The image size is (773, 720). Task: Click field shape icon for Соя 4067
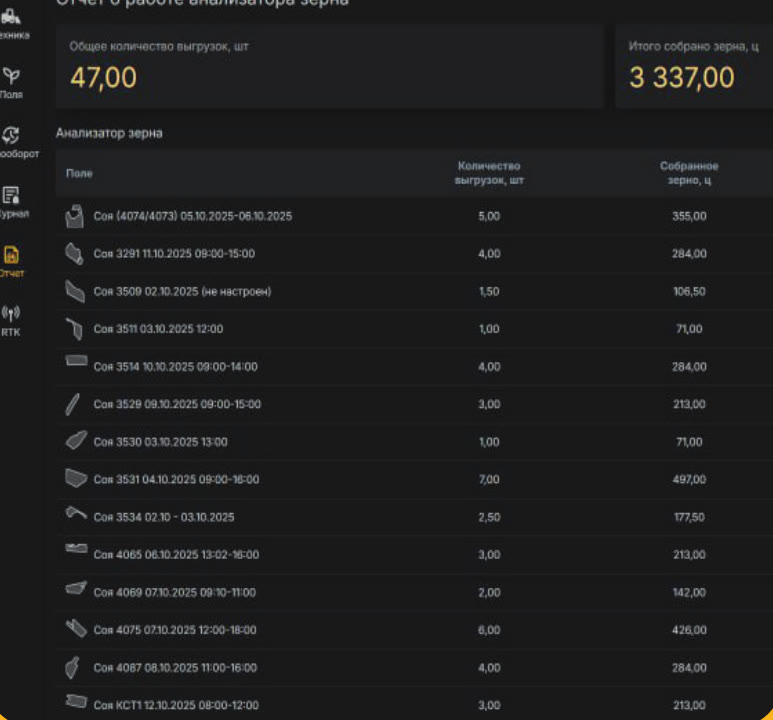[72, 668]
